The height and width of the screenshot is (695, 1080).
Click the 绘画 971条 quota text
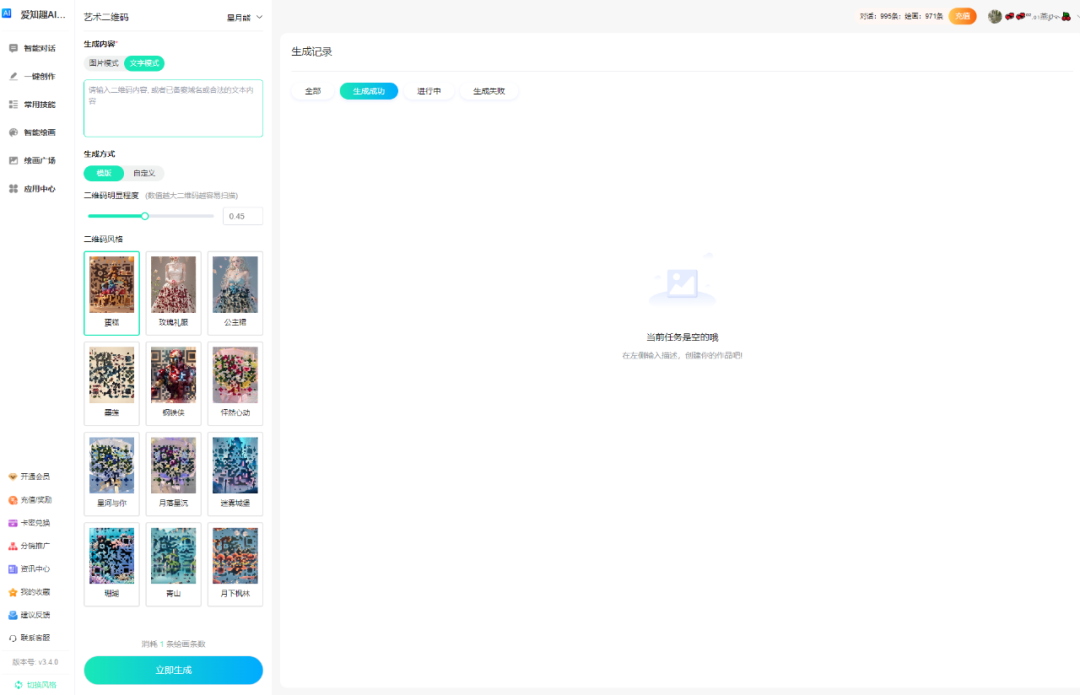[x=924, y=17]
